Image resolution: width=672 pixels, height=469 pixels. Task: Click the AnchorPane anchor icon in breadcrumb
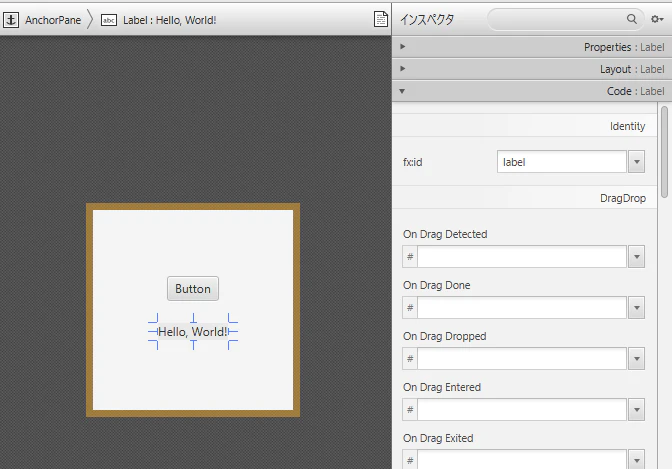(11, 20)
